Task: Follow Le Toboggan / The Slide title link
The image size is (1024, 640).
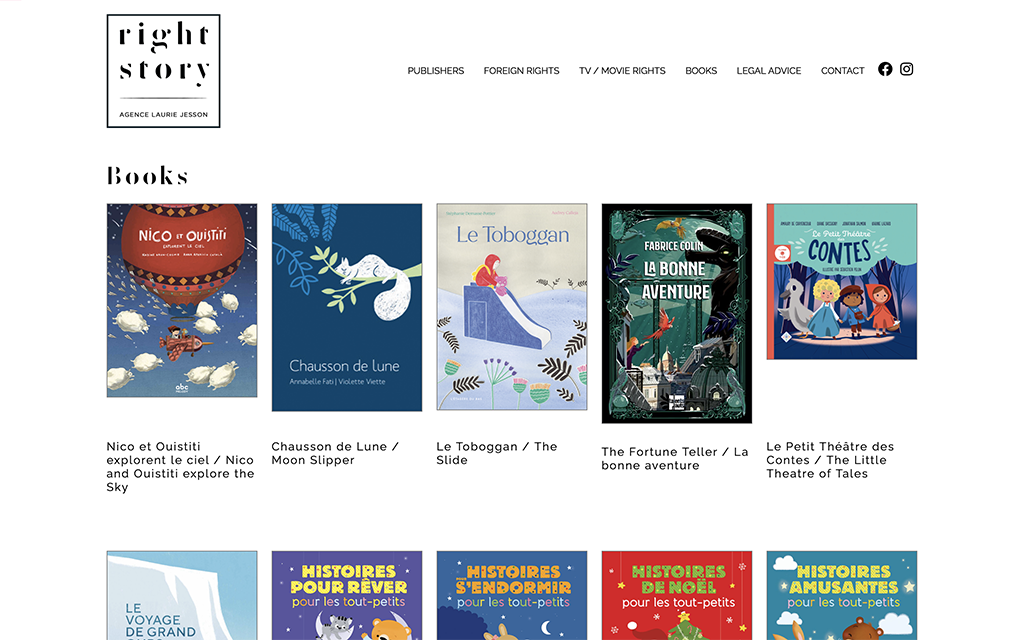Action: point(496,453)
